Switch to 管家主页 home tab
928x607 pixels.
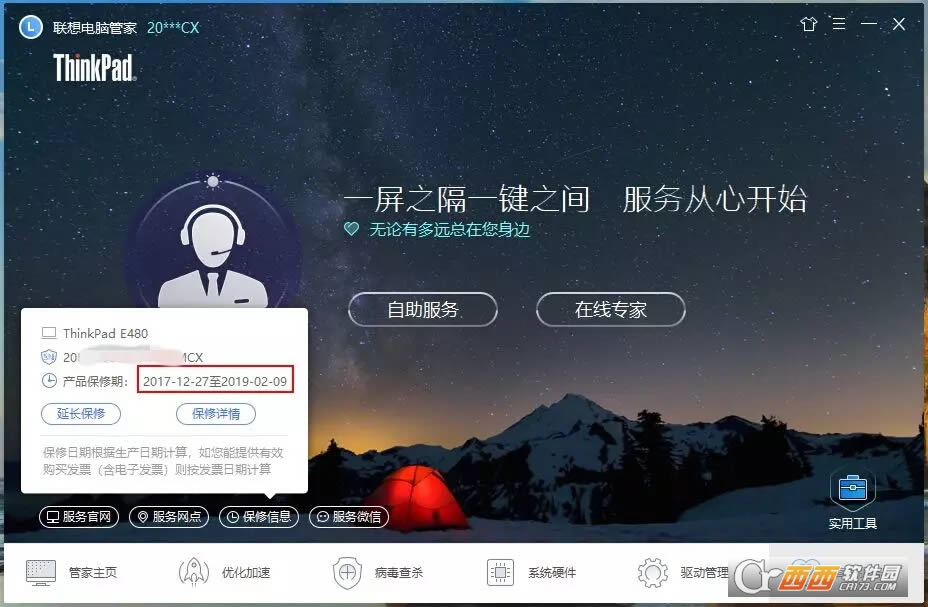point(72,572)
